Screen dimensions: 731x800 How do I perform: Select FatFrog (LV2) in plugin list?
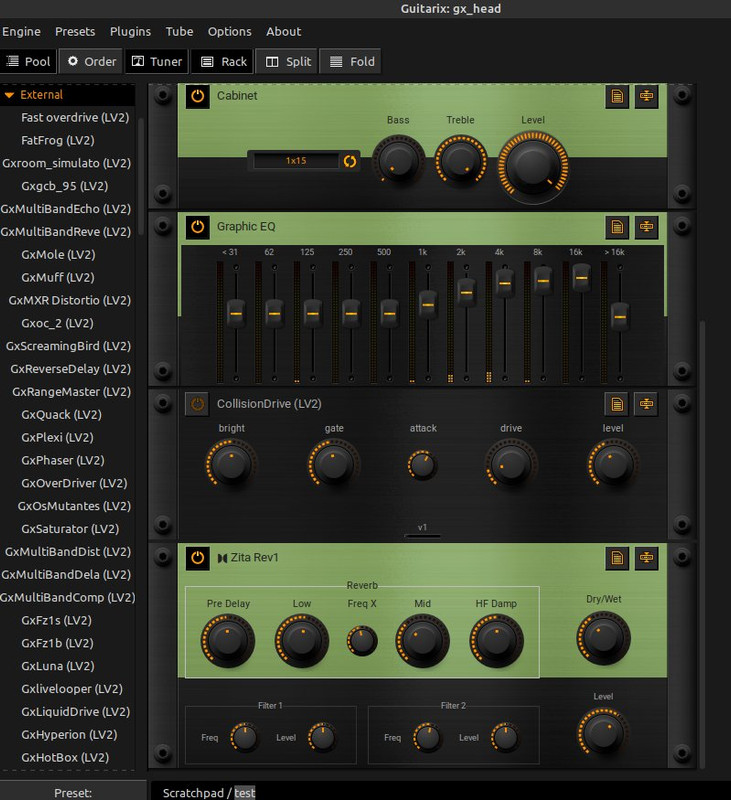point(58,140)
